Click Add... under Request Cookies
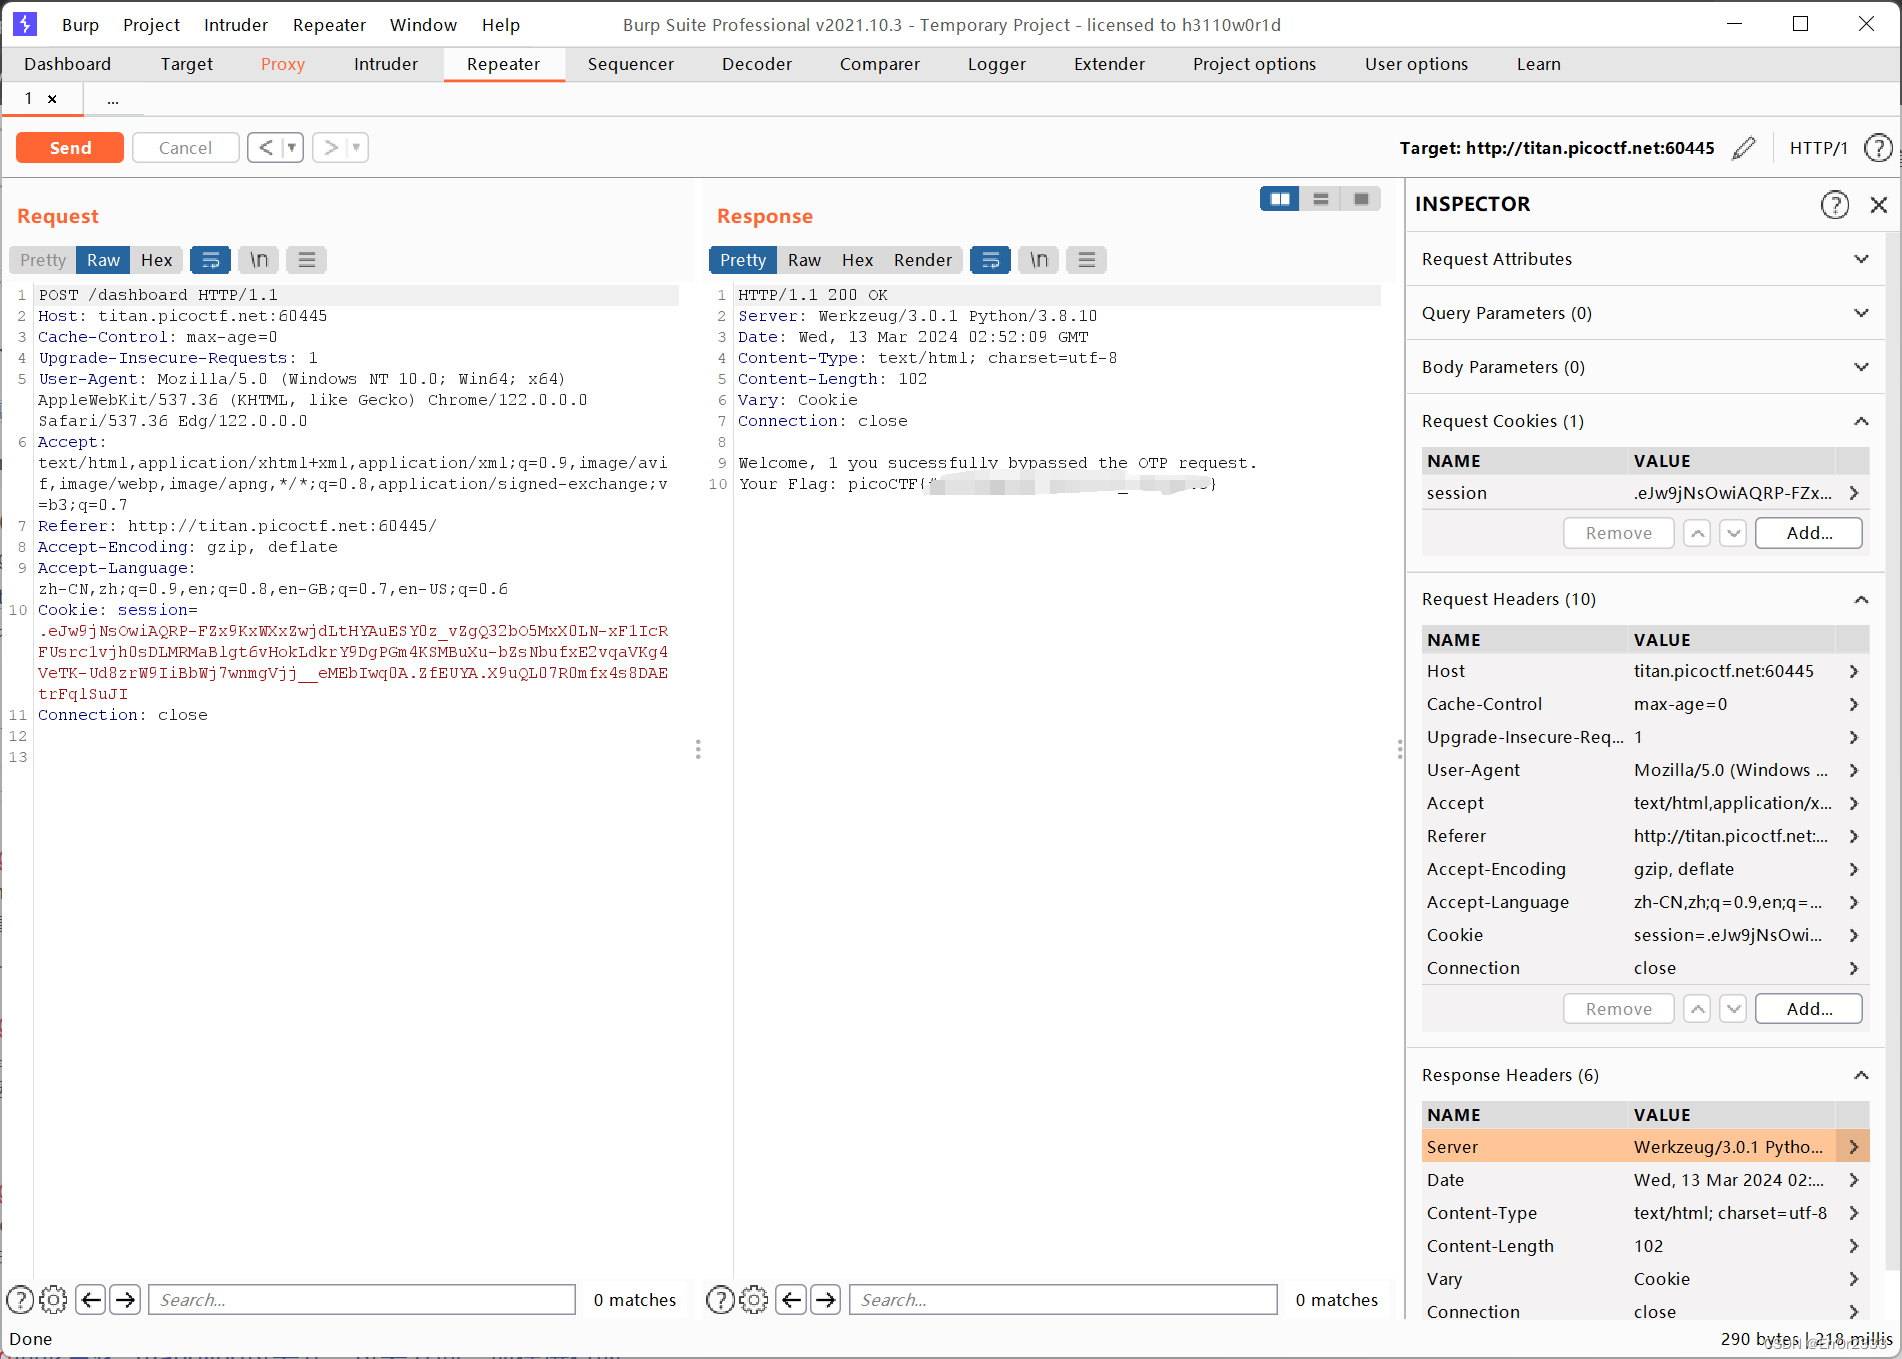1902x1359 pixels. pos(1808,532)
